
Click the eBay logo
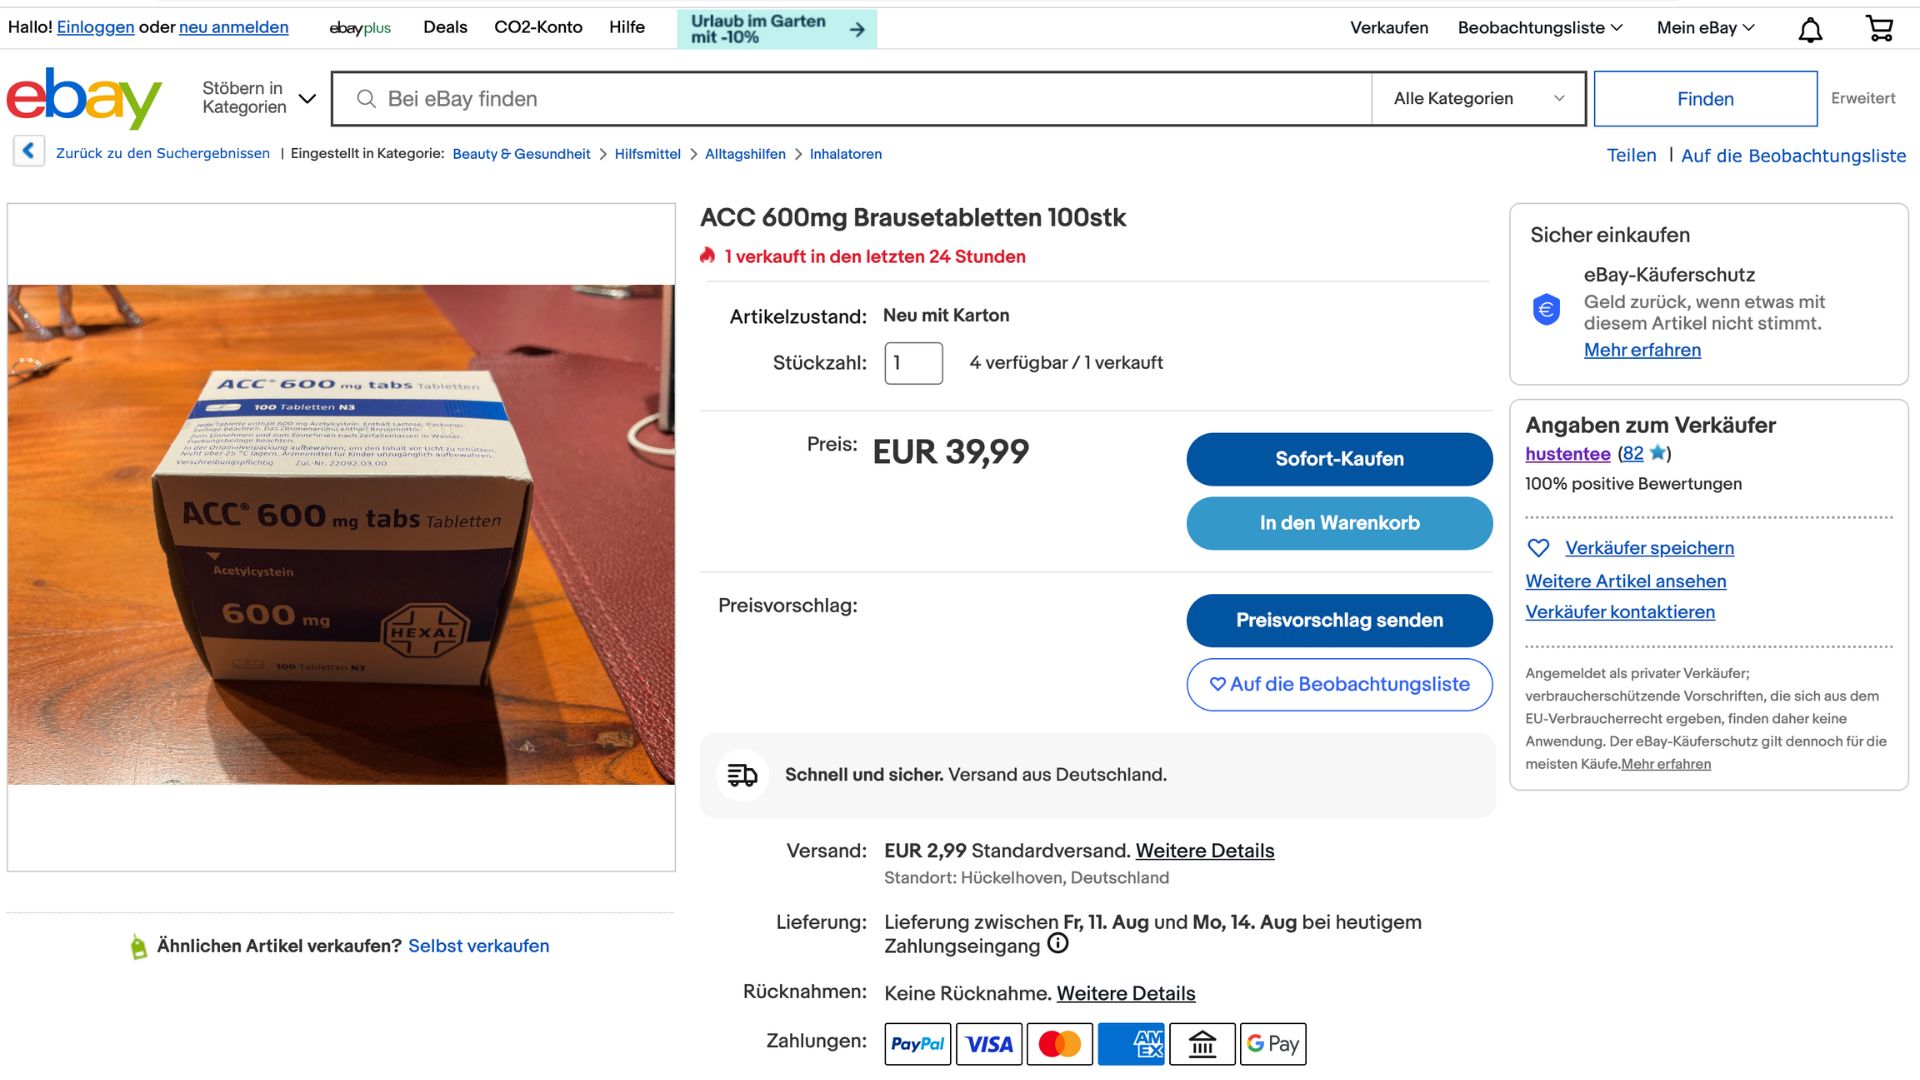[x=84, y=98]
